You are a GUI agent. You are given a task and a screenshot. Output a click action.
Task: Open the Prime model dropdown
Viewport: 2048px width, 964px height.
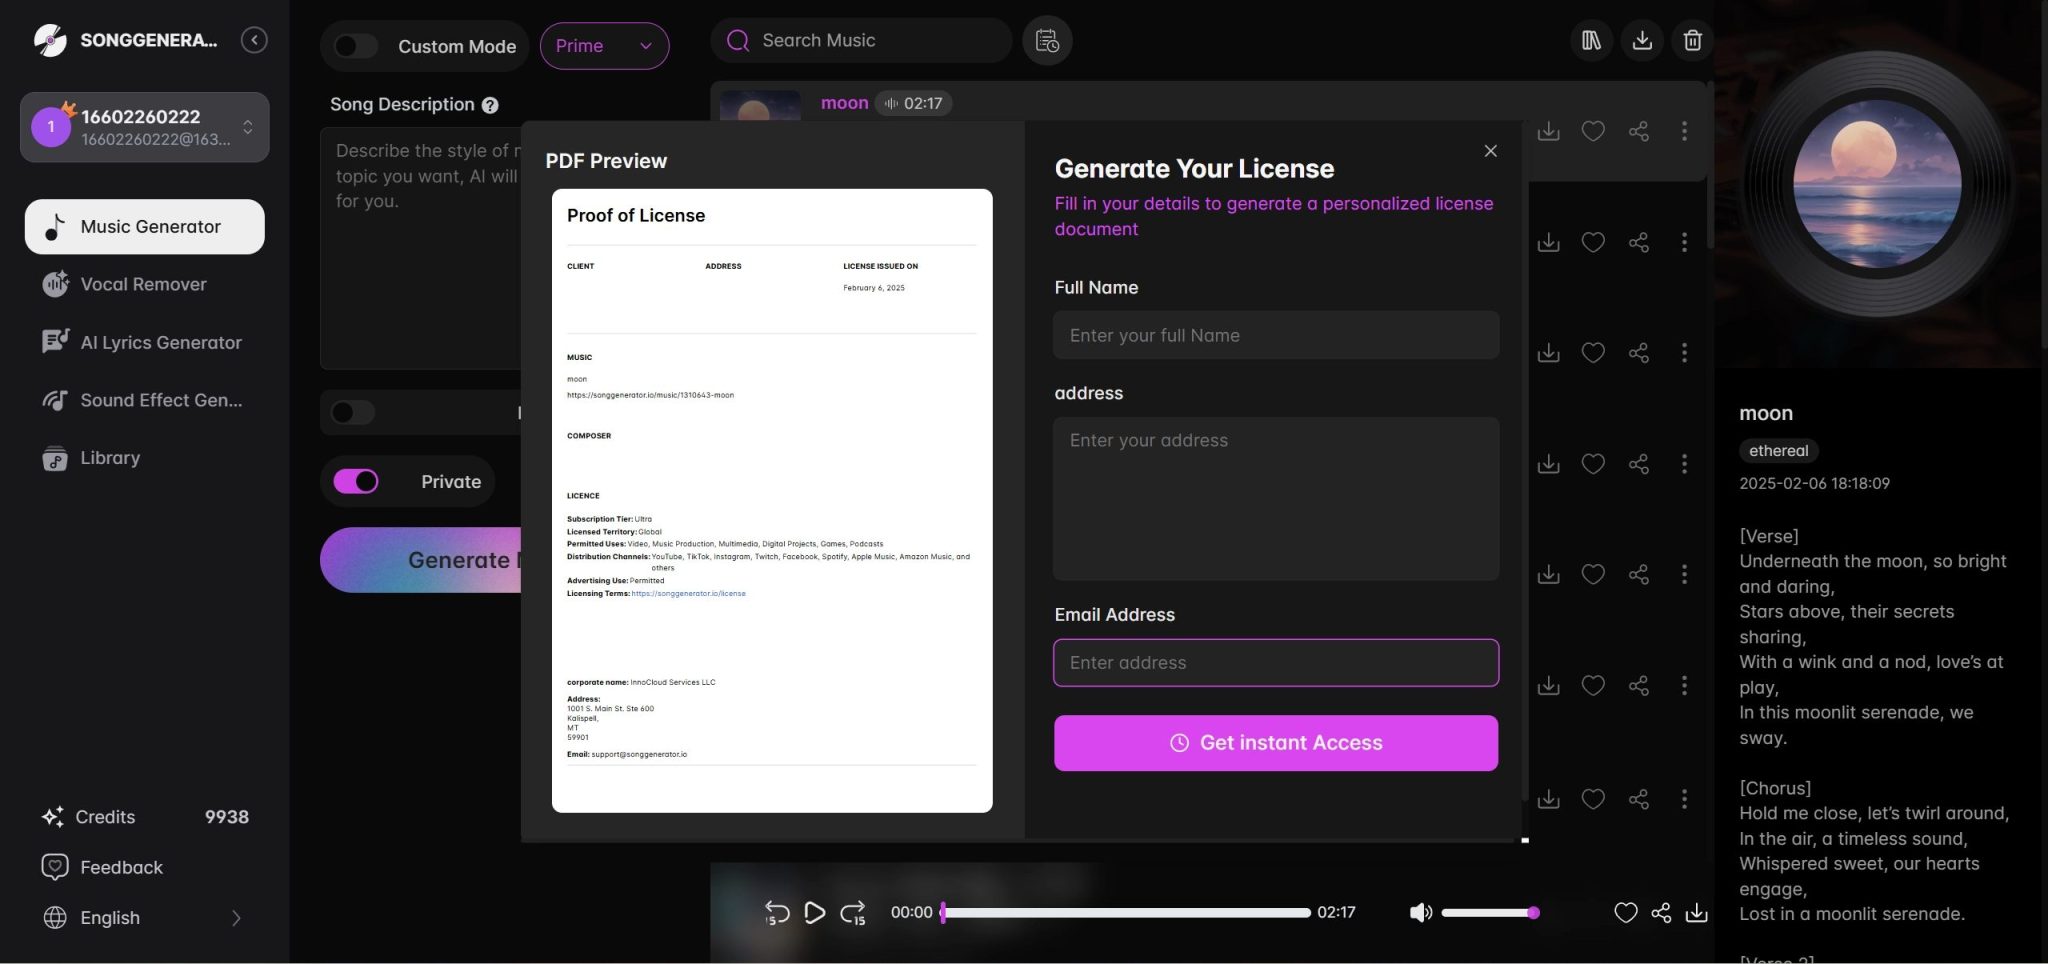coord(604,46)
